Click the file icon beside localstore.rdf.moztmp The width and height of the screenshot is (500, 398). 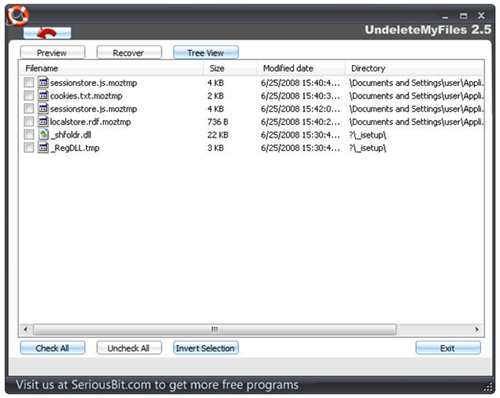tap(43, 122)
